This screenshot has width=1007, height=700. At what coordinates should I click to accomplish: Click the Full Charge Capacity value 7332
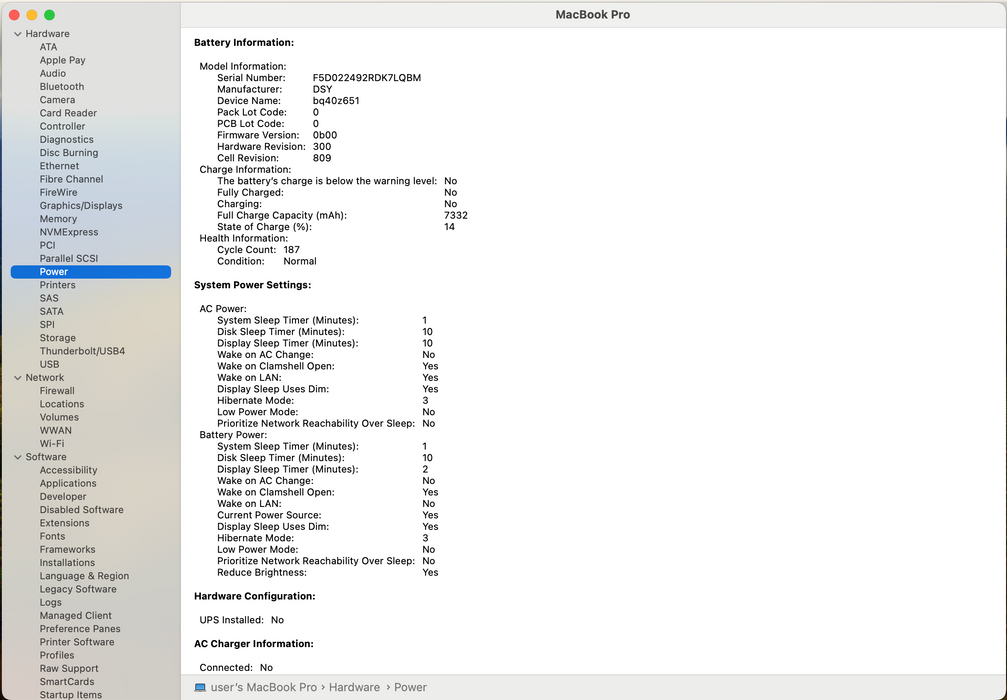pyautogui.click(x=456, y=216)
